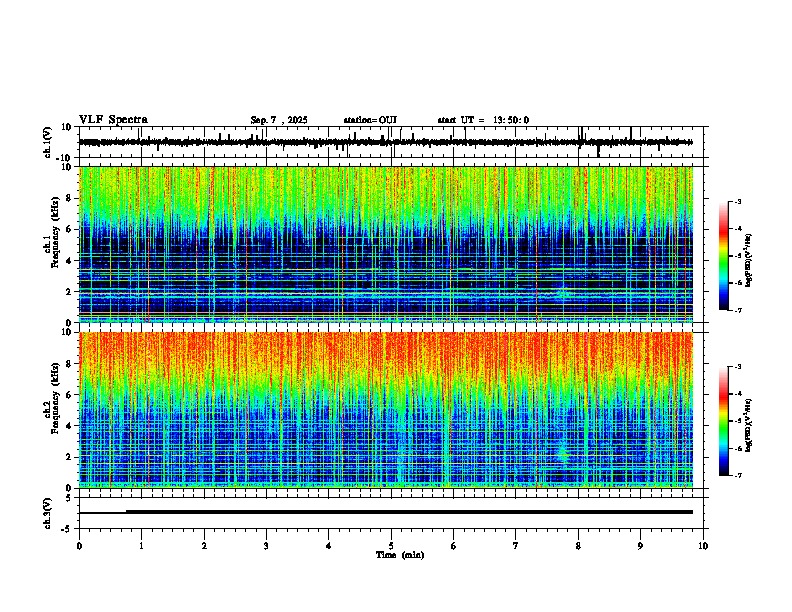Select the "ch.1 Frequency (kHz)" axis label
Viewport: 792px width, 612px height.
pyautogui.click(x=52, y=232)
